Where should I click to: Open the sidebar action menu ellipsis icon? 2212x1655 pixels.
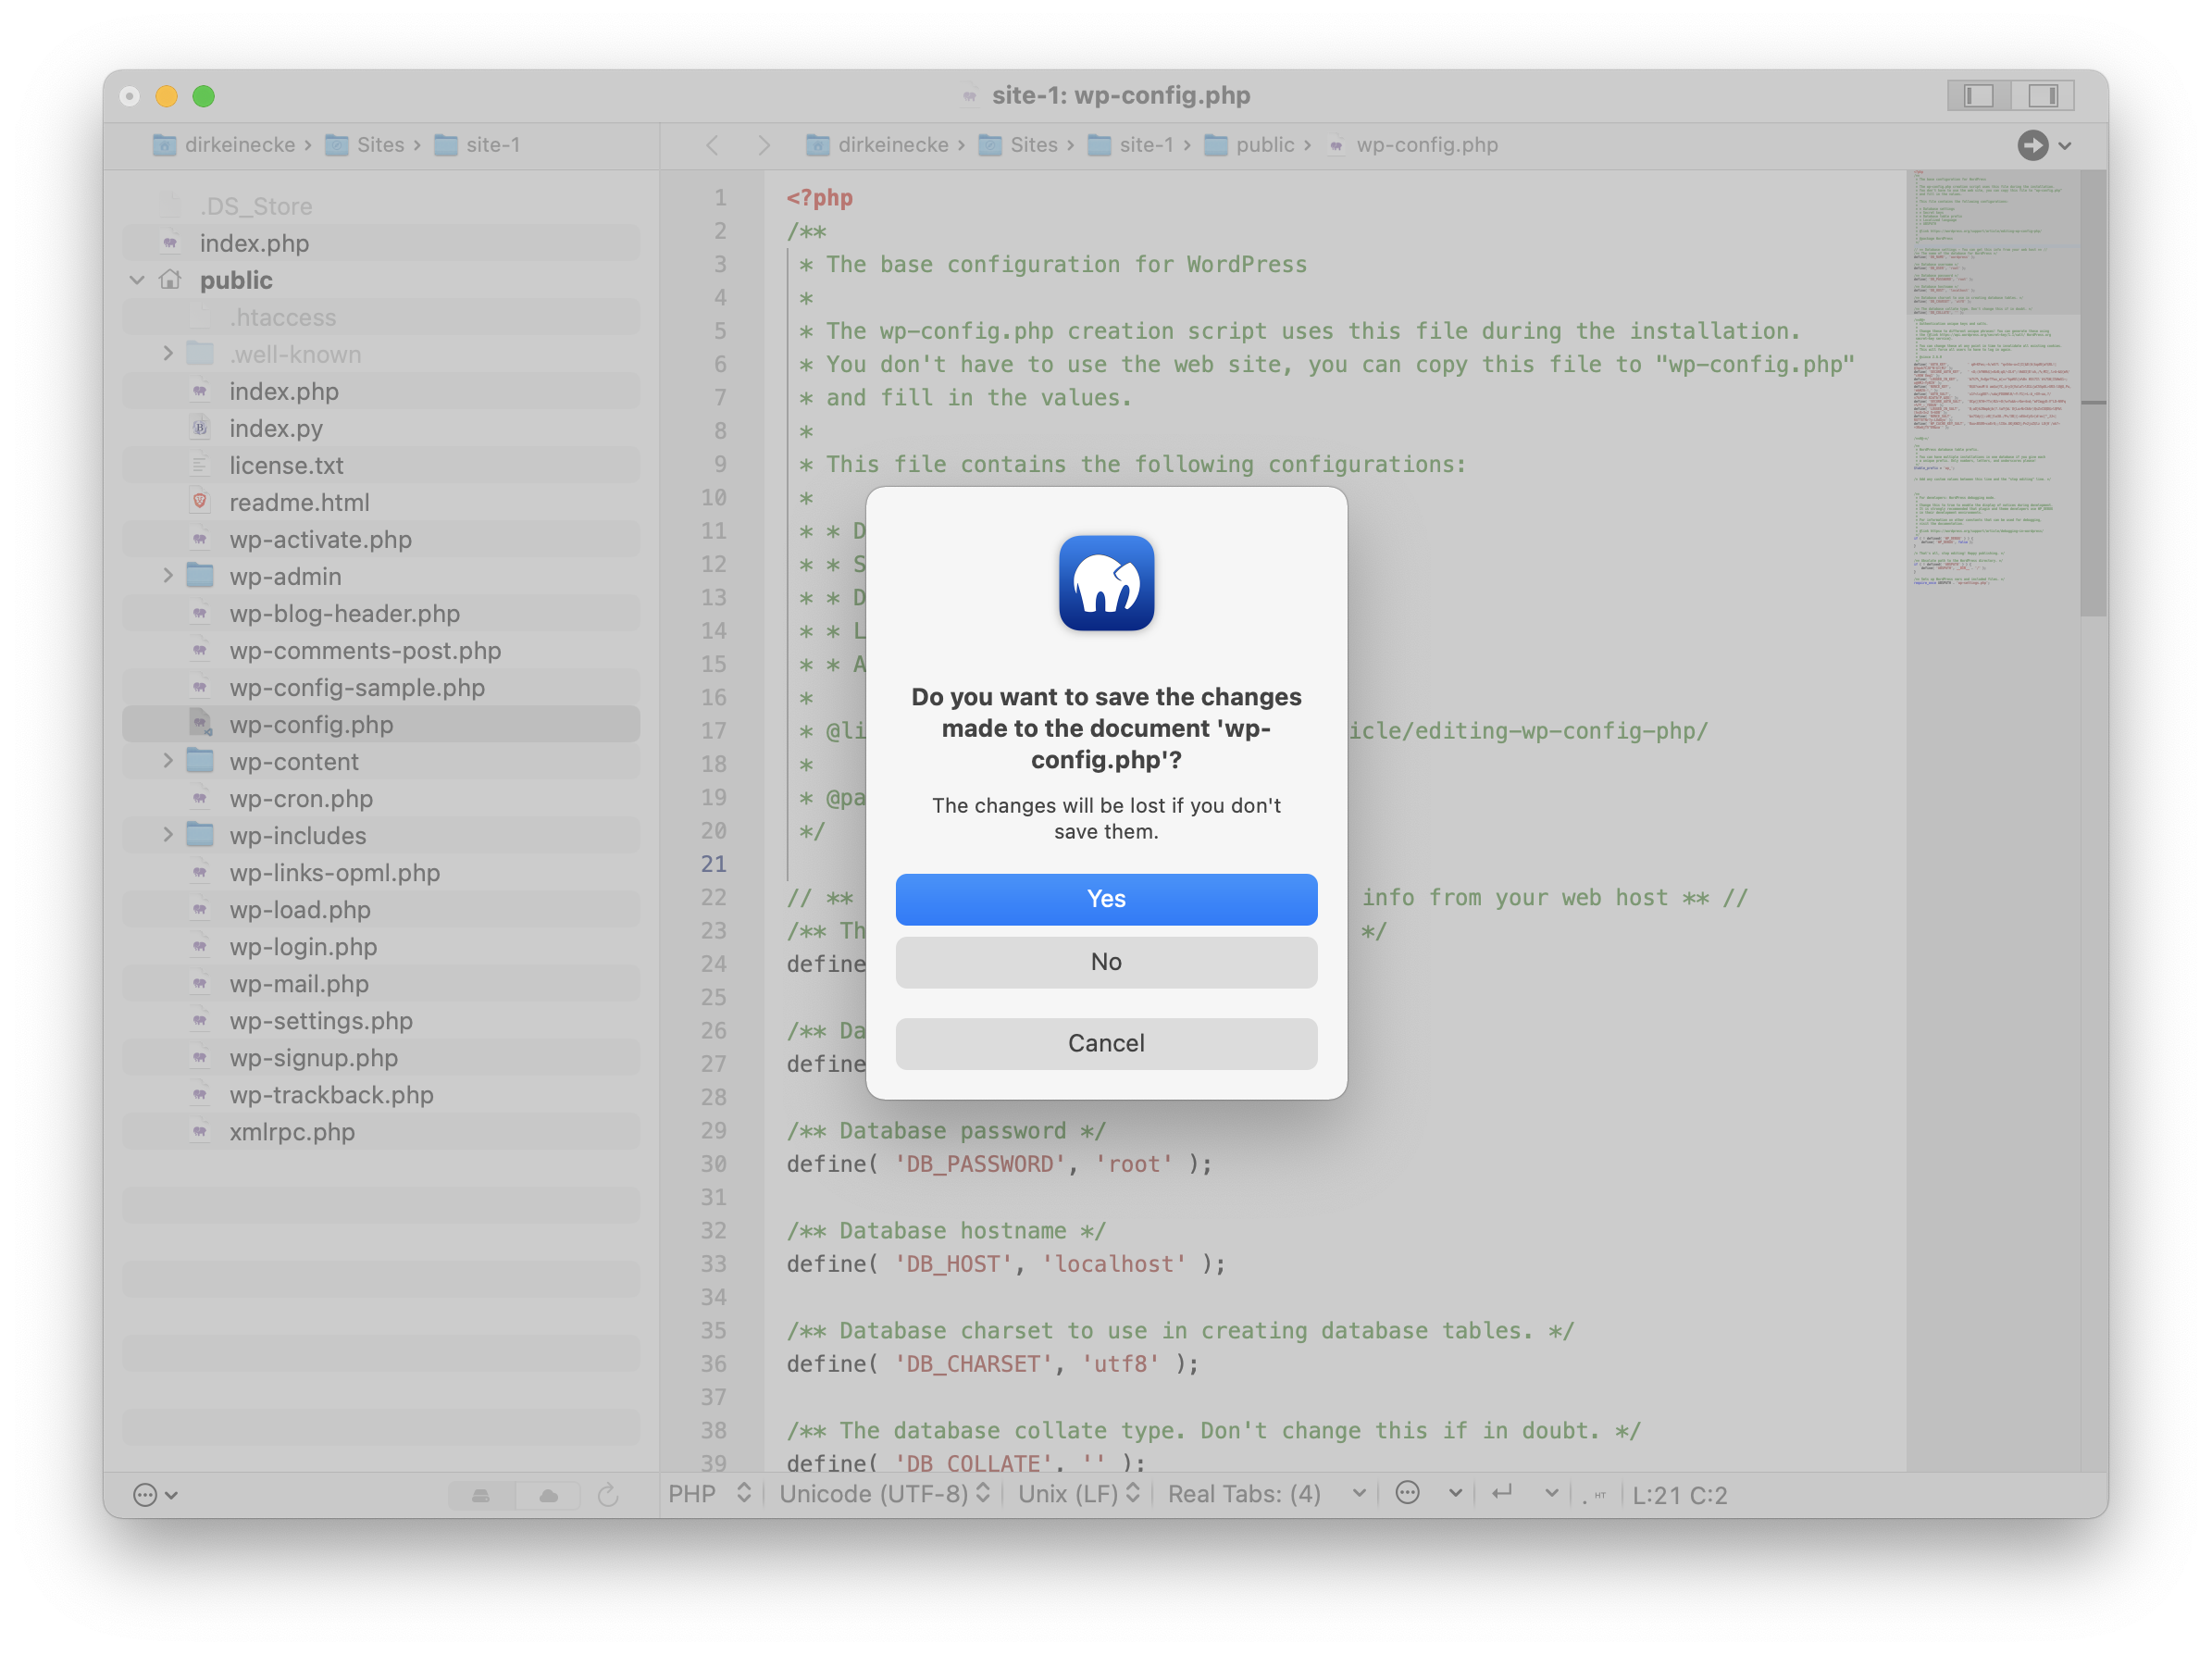pos(154,1495)
